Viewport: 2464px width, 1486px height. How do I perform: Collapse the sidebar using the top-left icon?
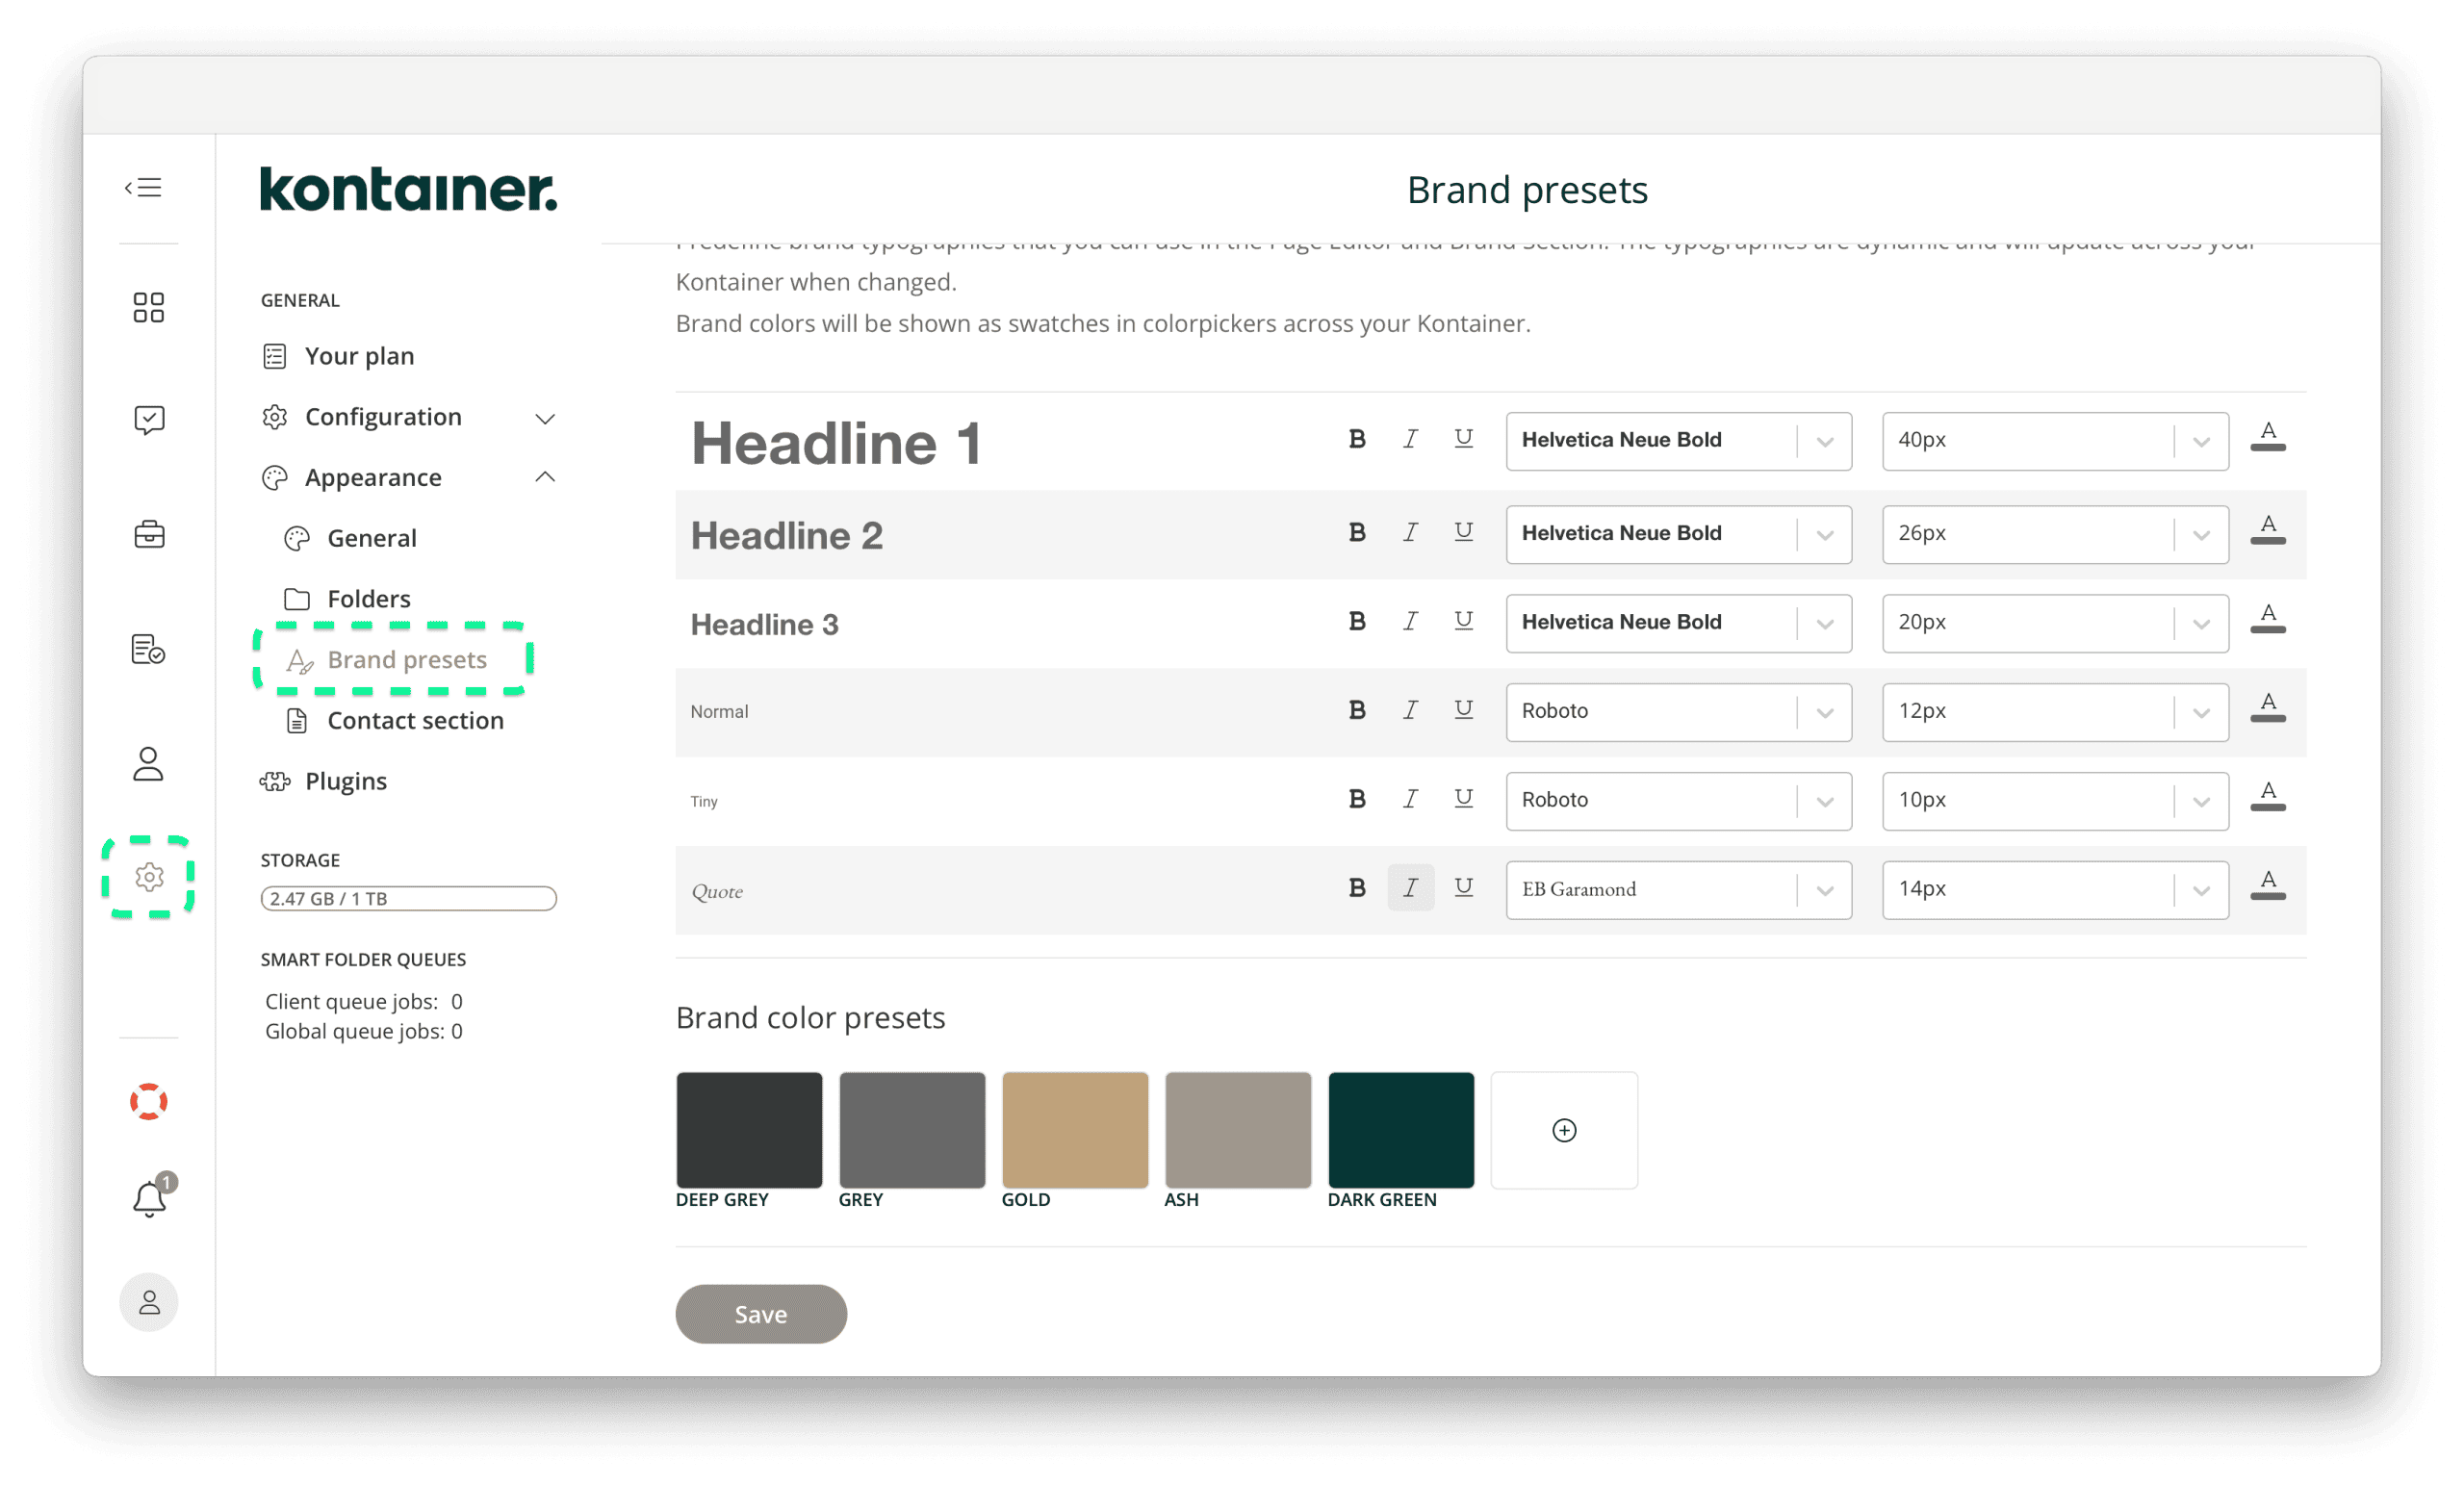click(143, 187)
